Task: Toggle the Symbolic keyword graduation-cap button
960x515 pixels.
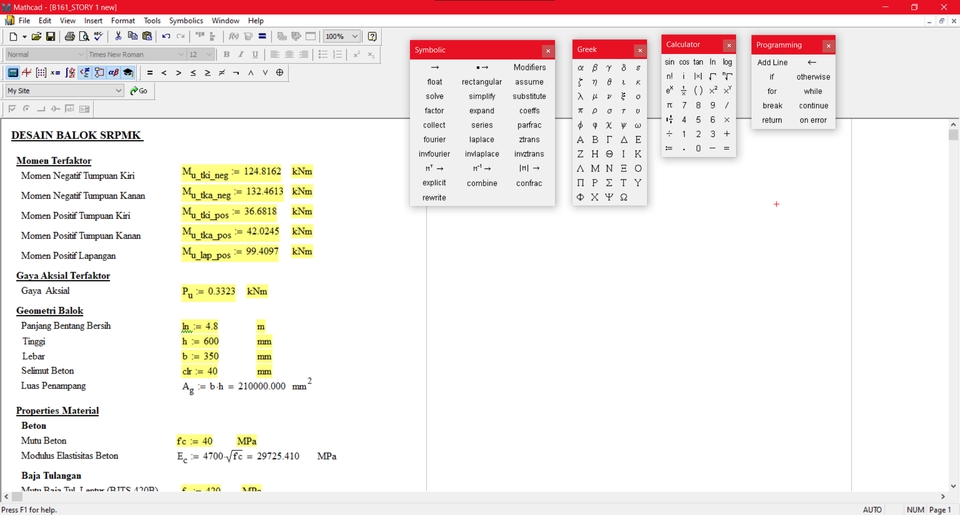Action: [128, 72]
